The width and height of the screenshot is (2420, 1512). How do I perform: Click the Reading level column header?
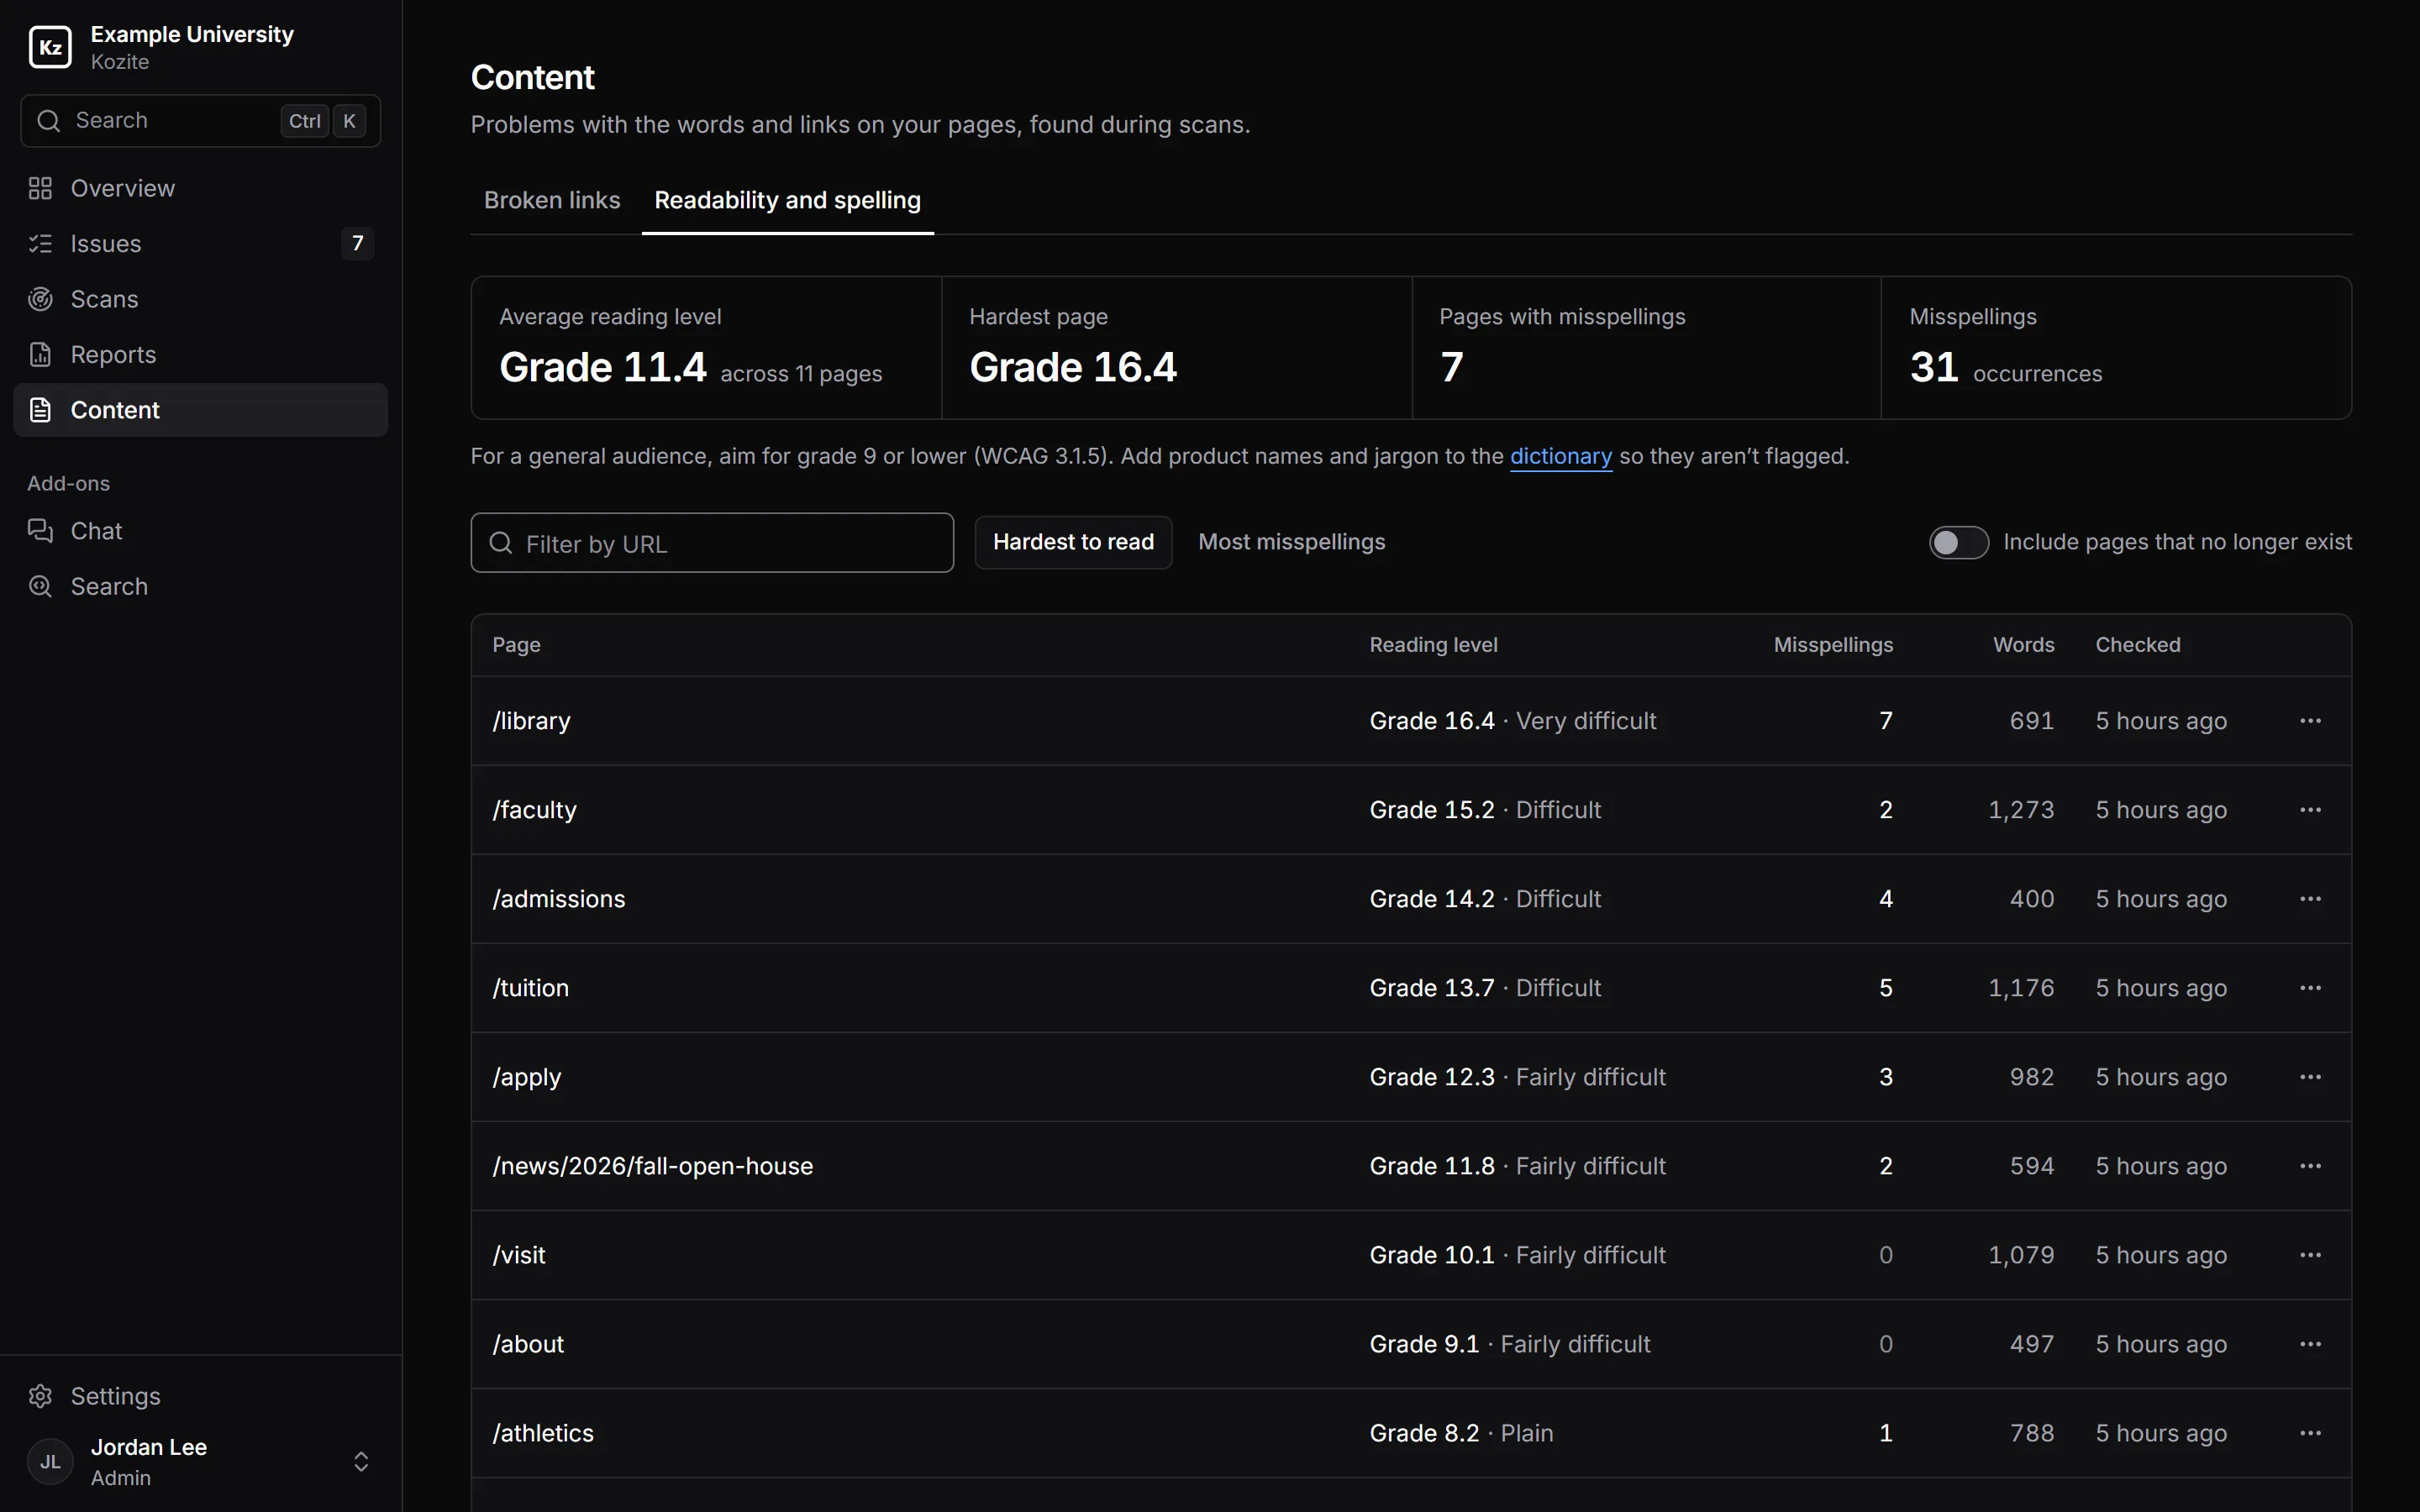click(1433, 645)
